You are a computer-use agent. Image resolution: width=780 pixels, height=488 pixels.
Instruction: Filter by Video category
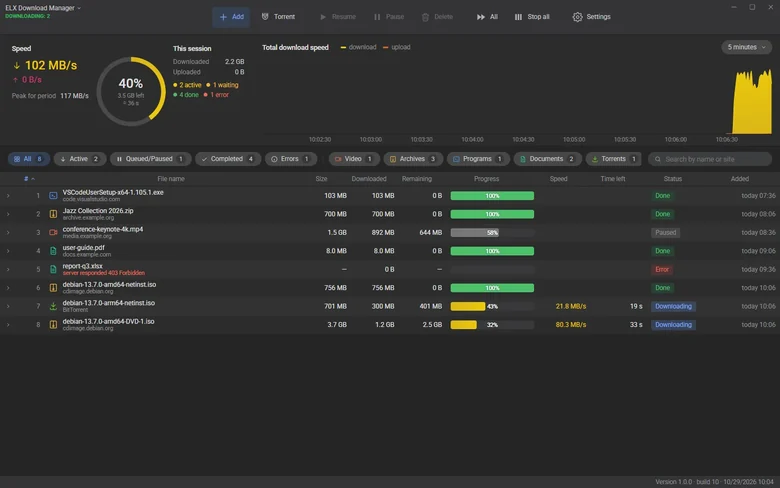[x=354, y=159]
